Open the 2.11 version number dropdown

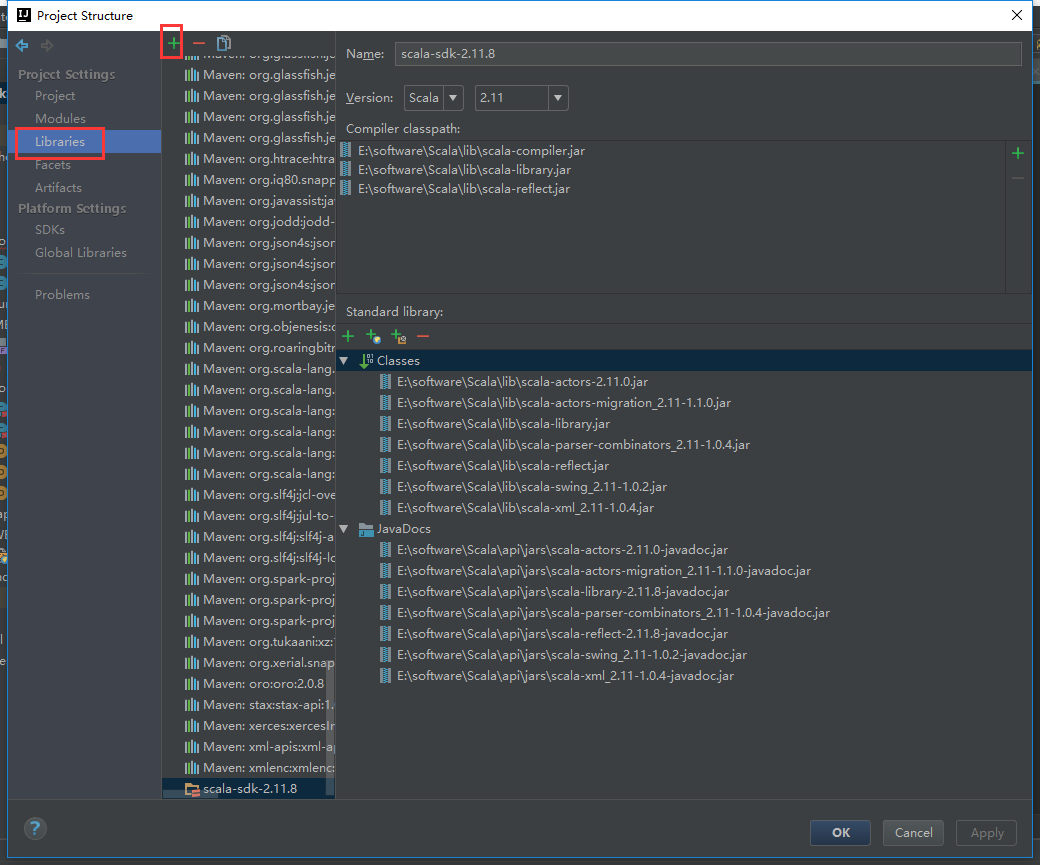tap(558, 98)
